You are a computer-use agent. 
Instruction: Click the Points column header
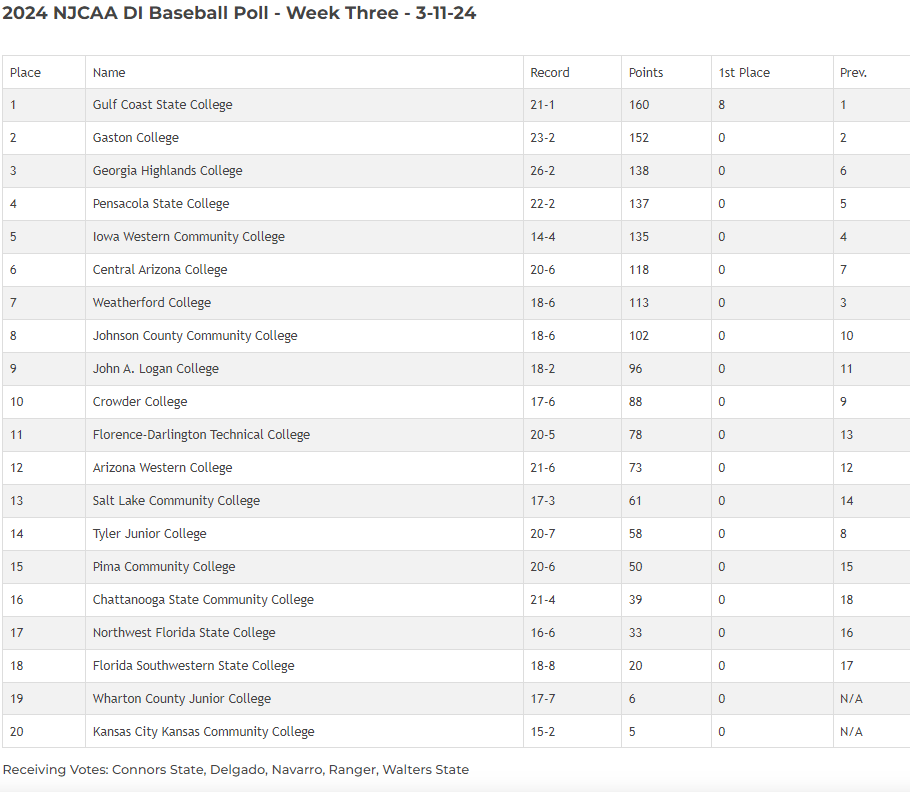coord(646,72)
